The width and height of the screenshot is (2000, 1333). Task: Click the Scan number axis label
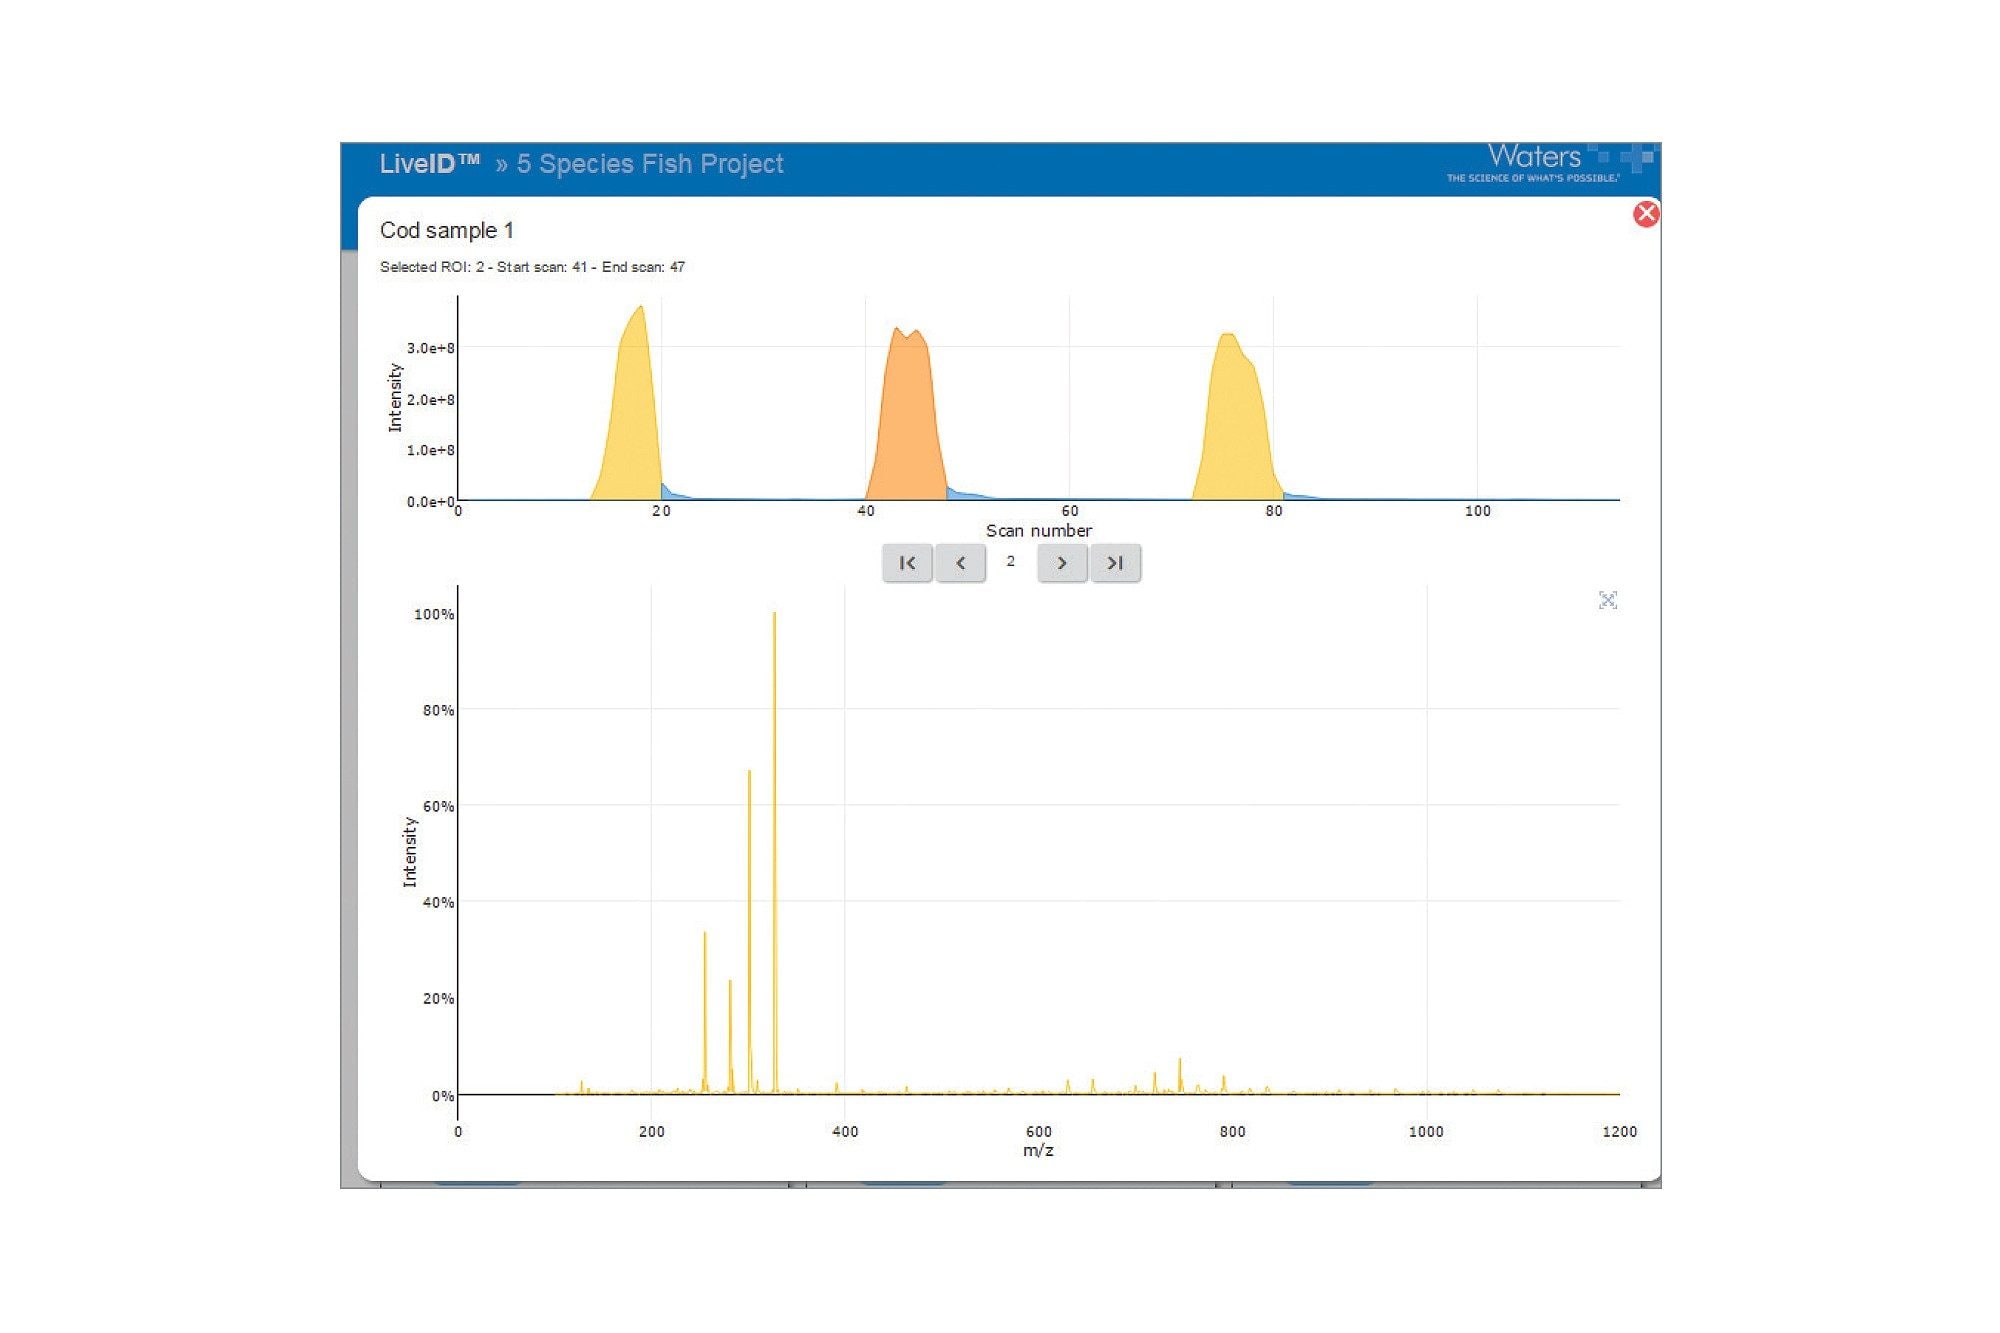1039,530
